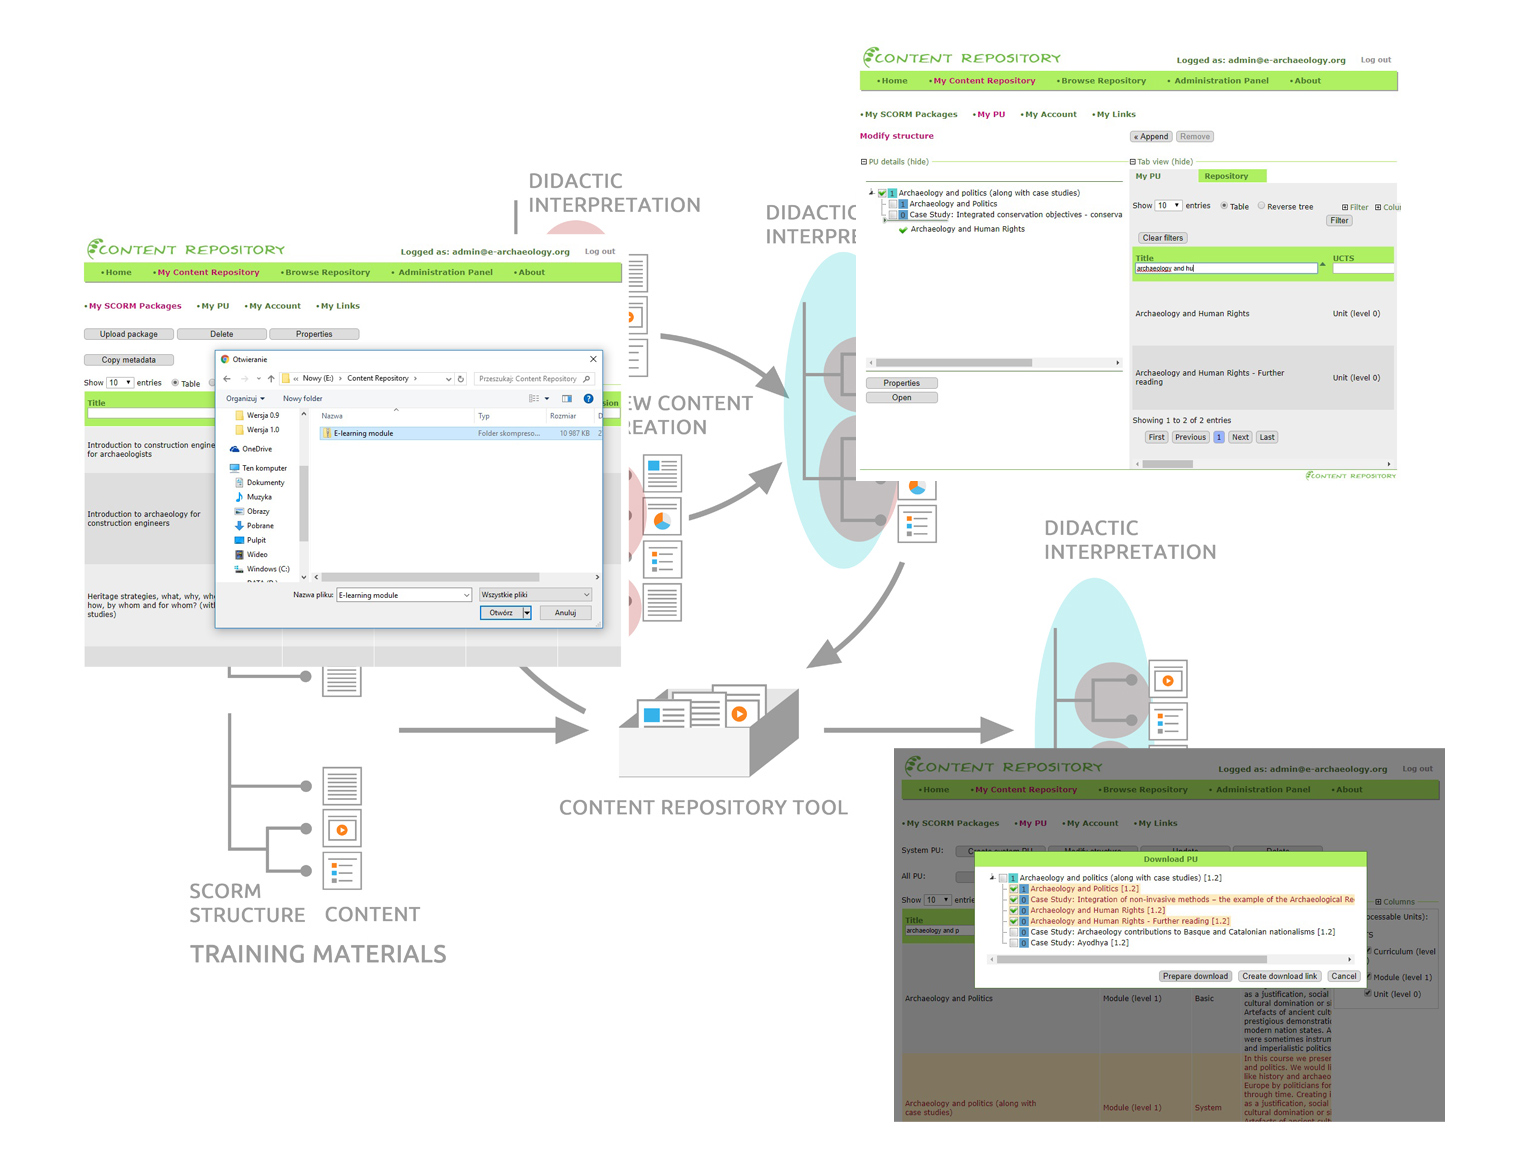1538x1176 pixels.
Task: Click Copy metadata button
Action: (x=129, y=360)
